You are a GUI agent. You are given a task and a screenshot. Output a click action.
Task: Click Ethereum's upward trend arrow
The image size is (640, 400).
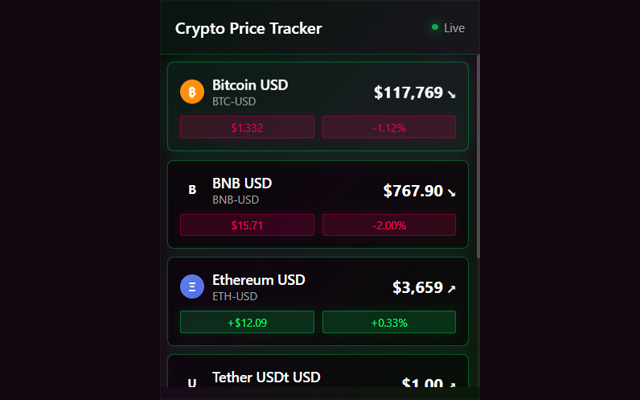(x=451, y=289)
